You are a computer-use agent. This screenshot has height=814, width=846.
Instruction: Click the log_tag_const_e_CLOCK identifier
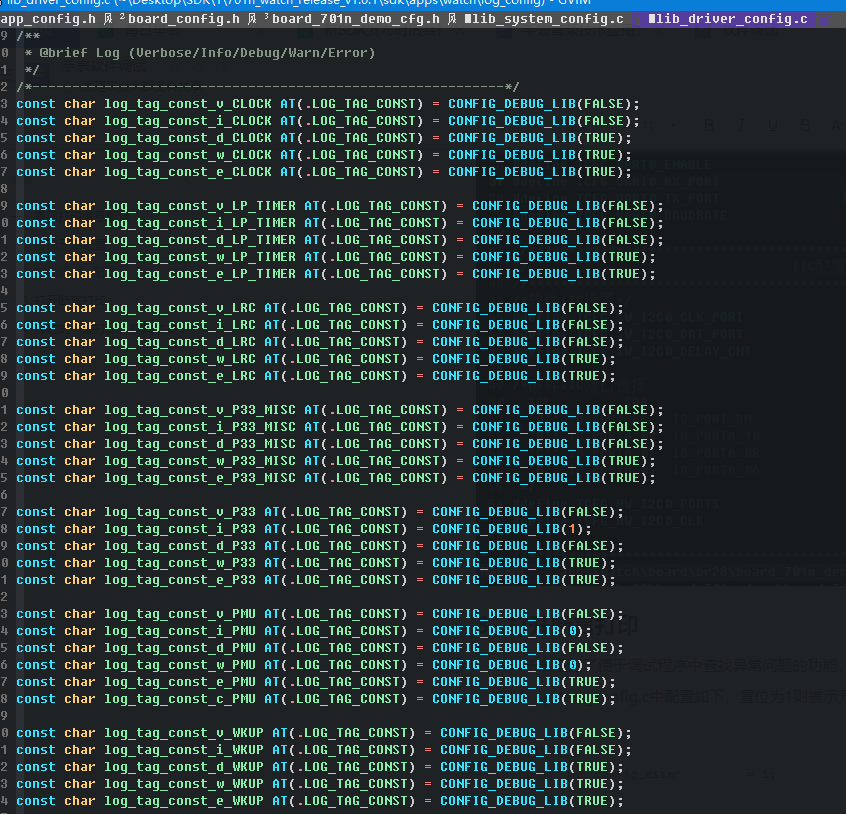[x=188, y=172]
